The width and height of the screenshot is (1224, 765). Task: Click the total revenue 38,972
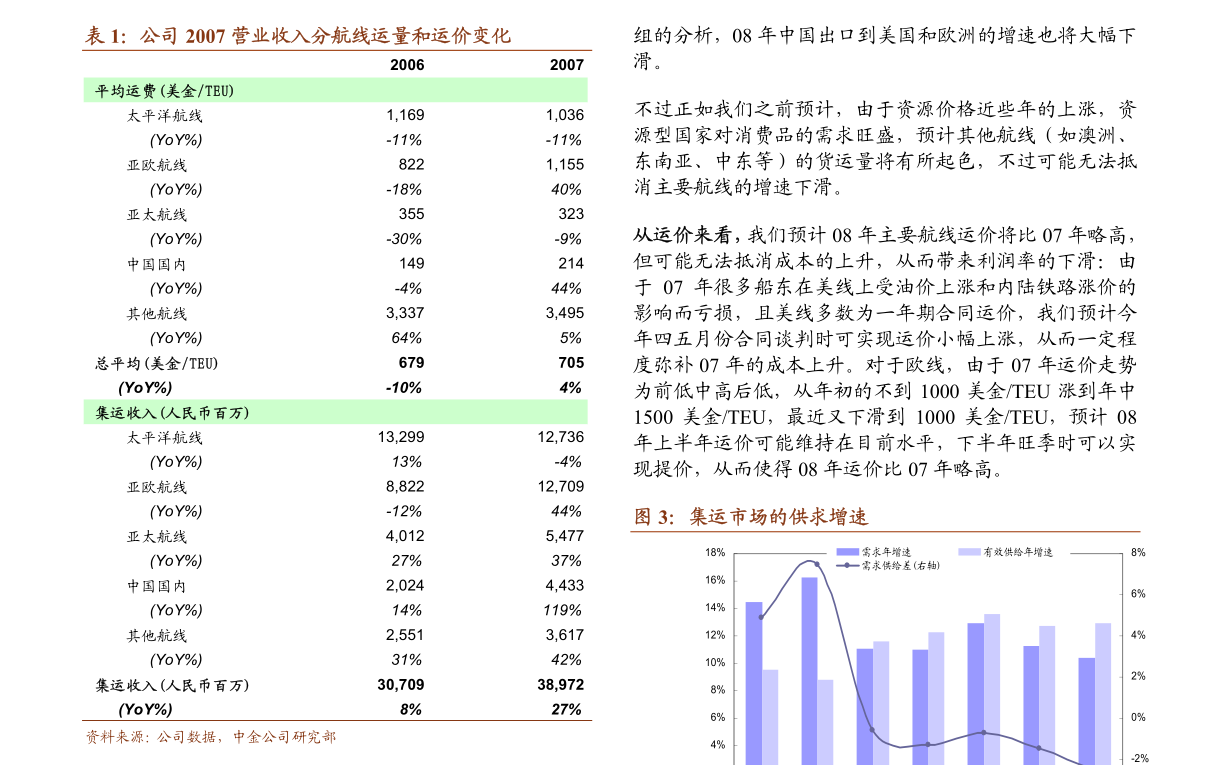tap(561, 685)
